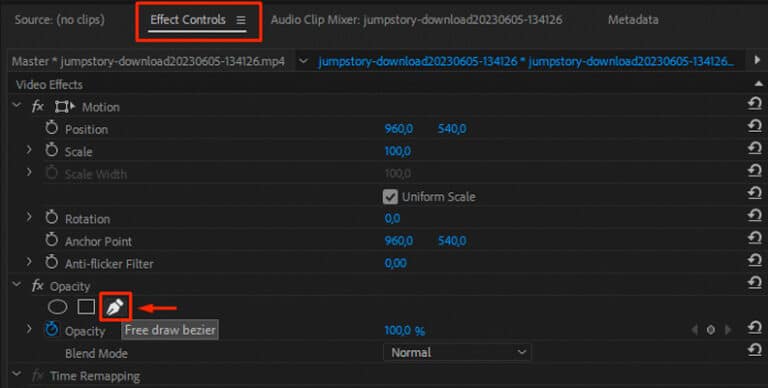768x388 pixels.
Task: Select the Free draw bezier pen mask tool
Action: click(115, 308)
